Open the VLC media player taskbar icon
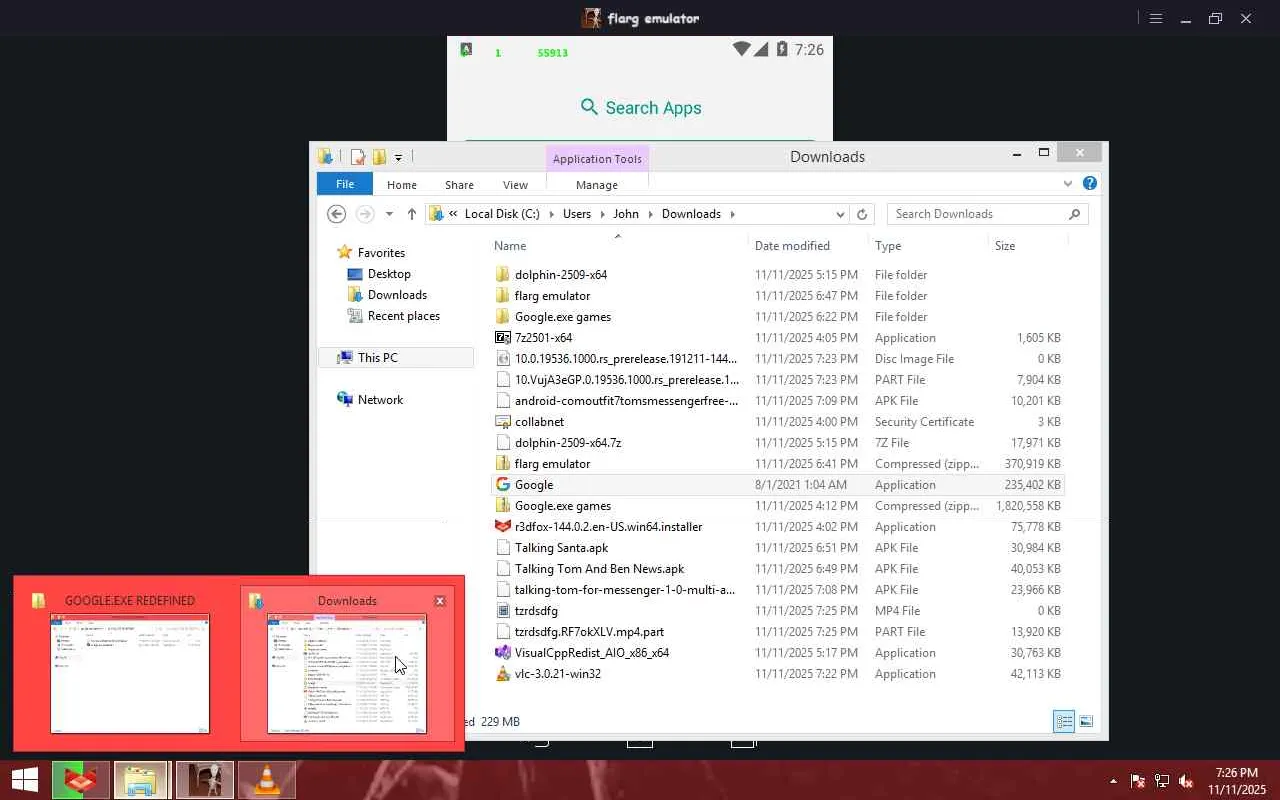The height and width of the screenshot is (800, 1280). pos(267,780)
